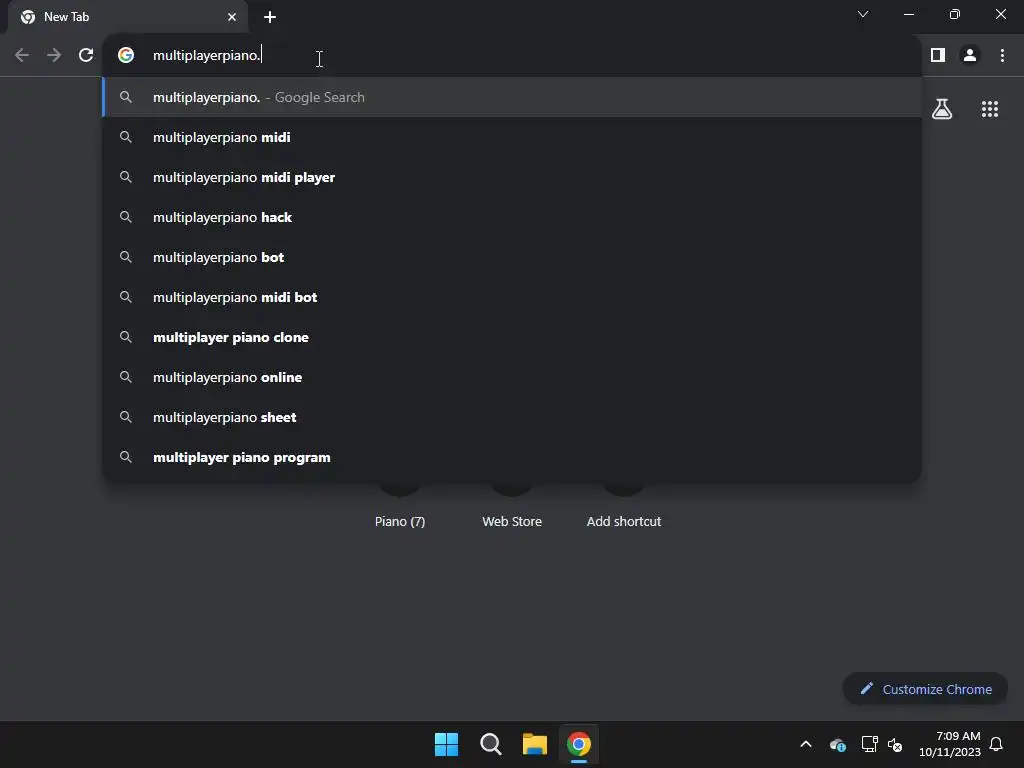Open the user profile icon

[970, 56]
